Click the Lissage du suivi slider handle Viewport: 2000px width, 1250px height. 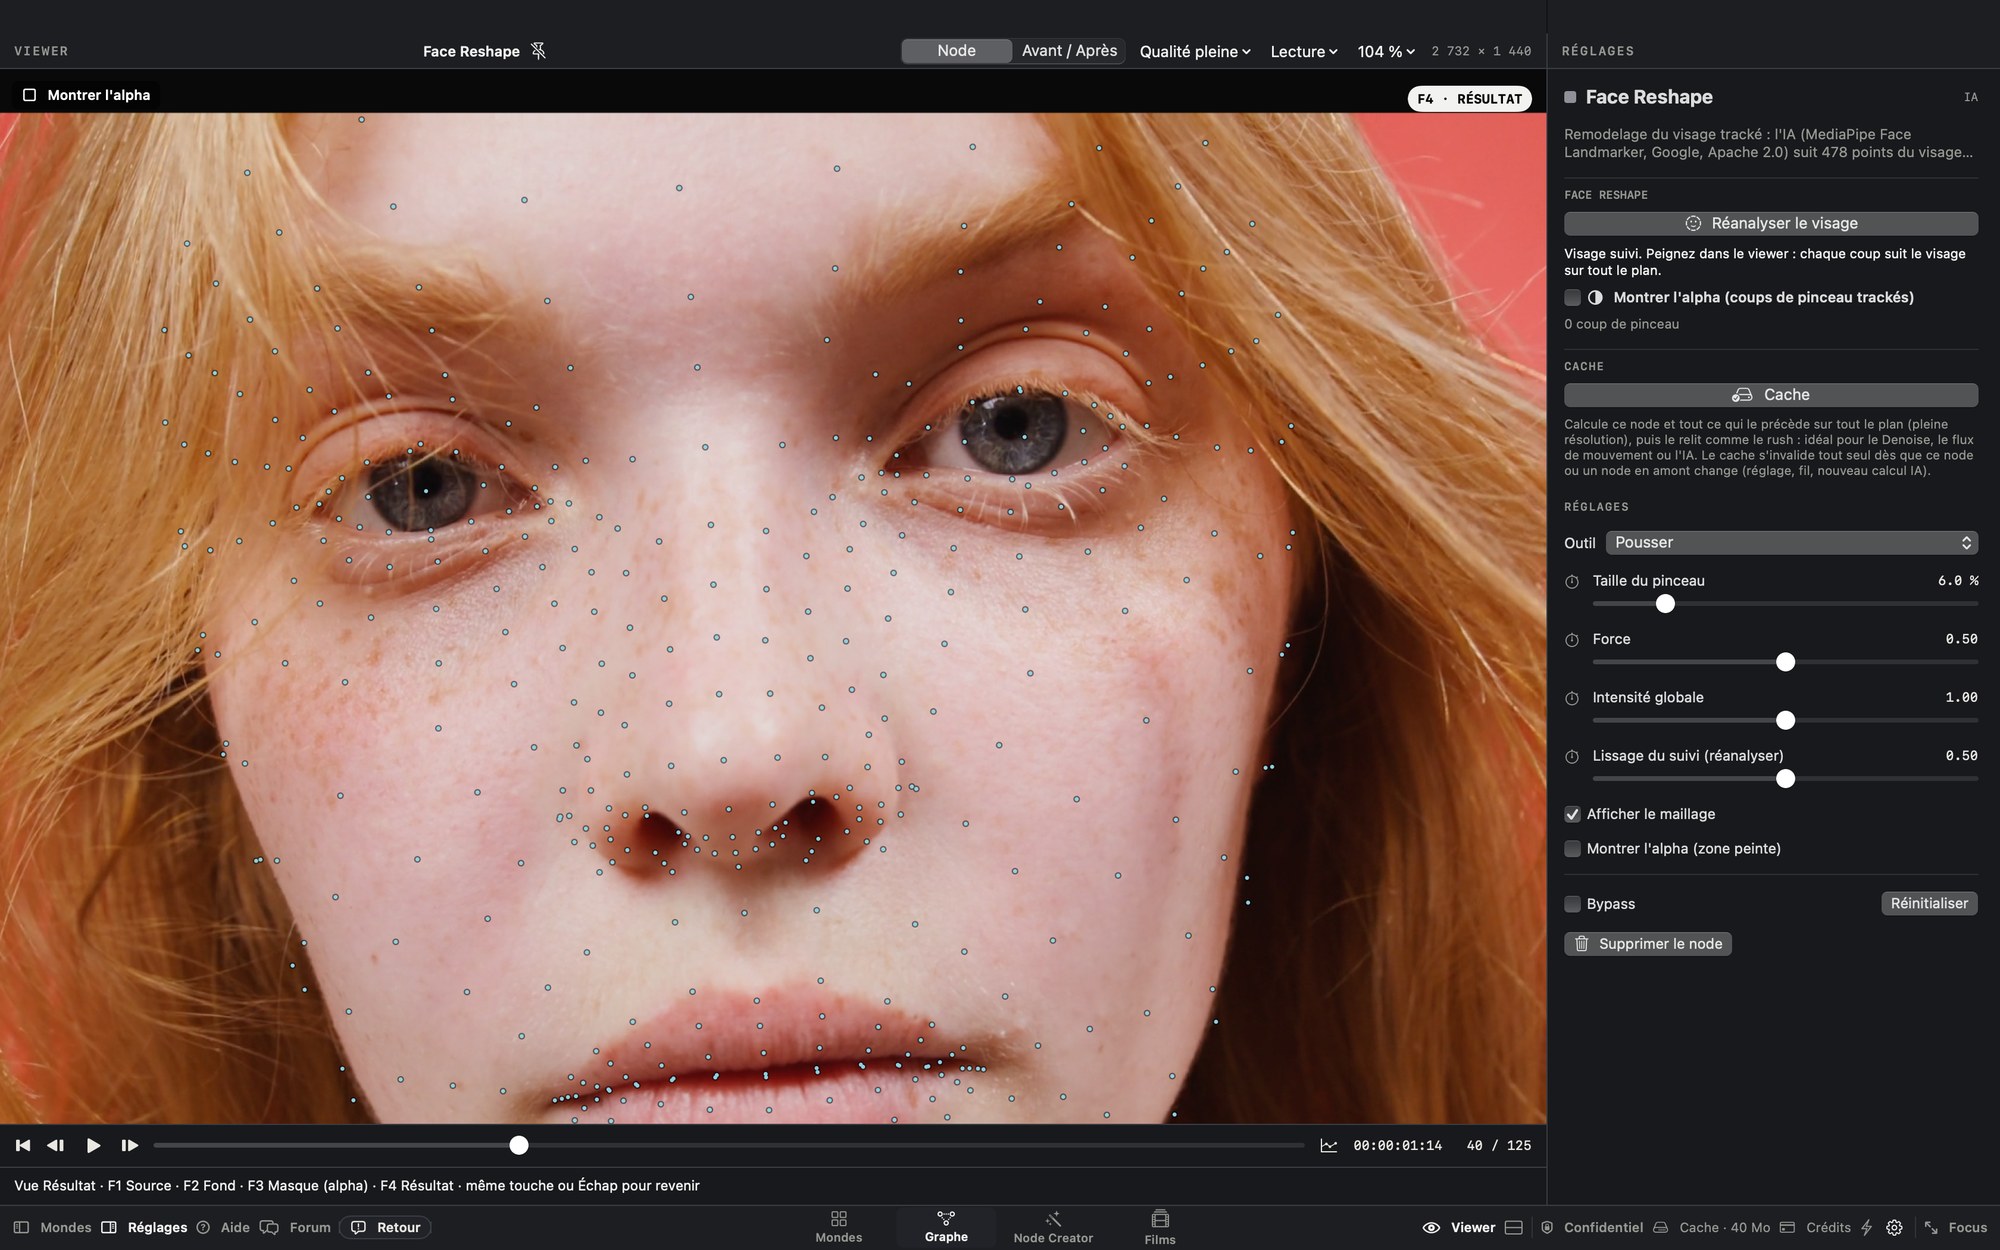1785,779
